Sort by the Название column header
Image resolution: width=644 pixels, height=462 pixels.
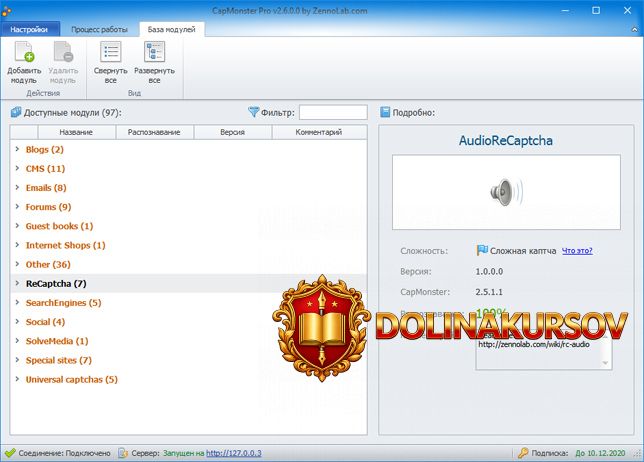[x=76, y=132]
